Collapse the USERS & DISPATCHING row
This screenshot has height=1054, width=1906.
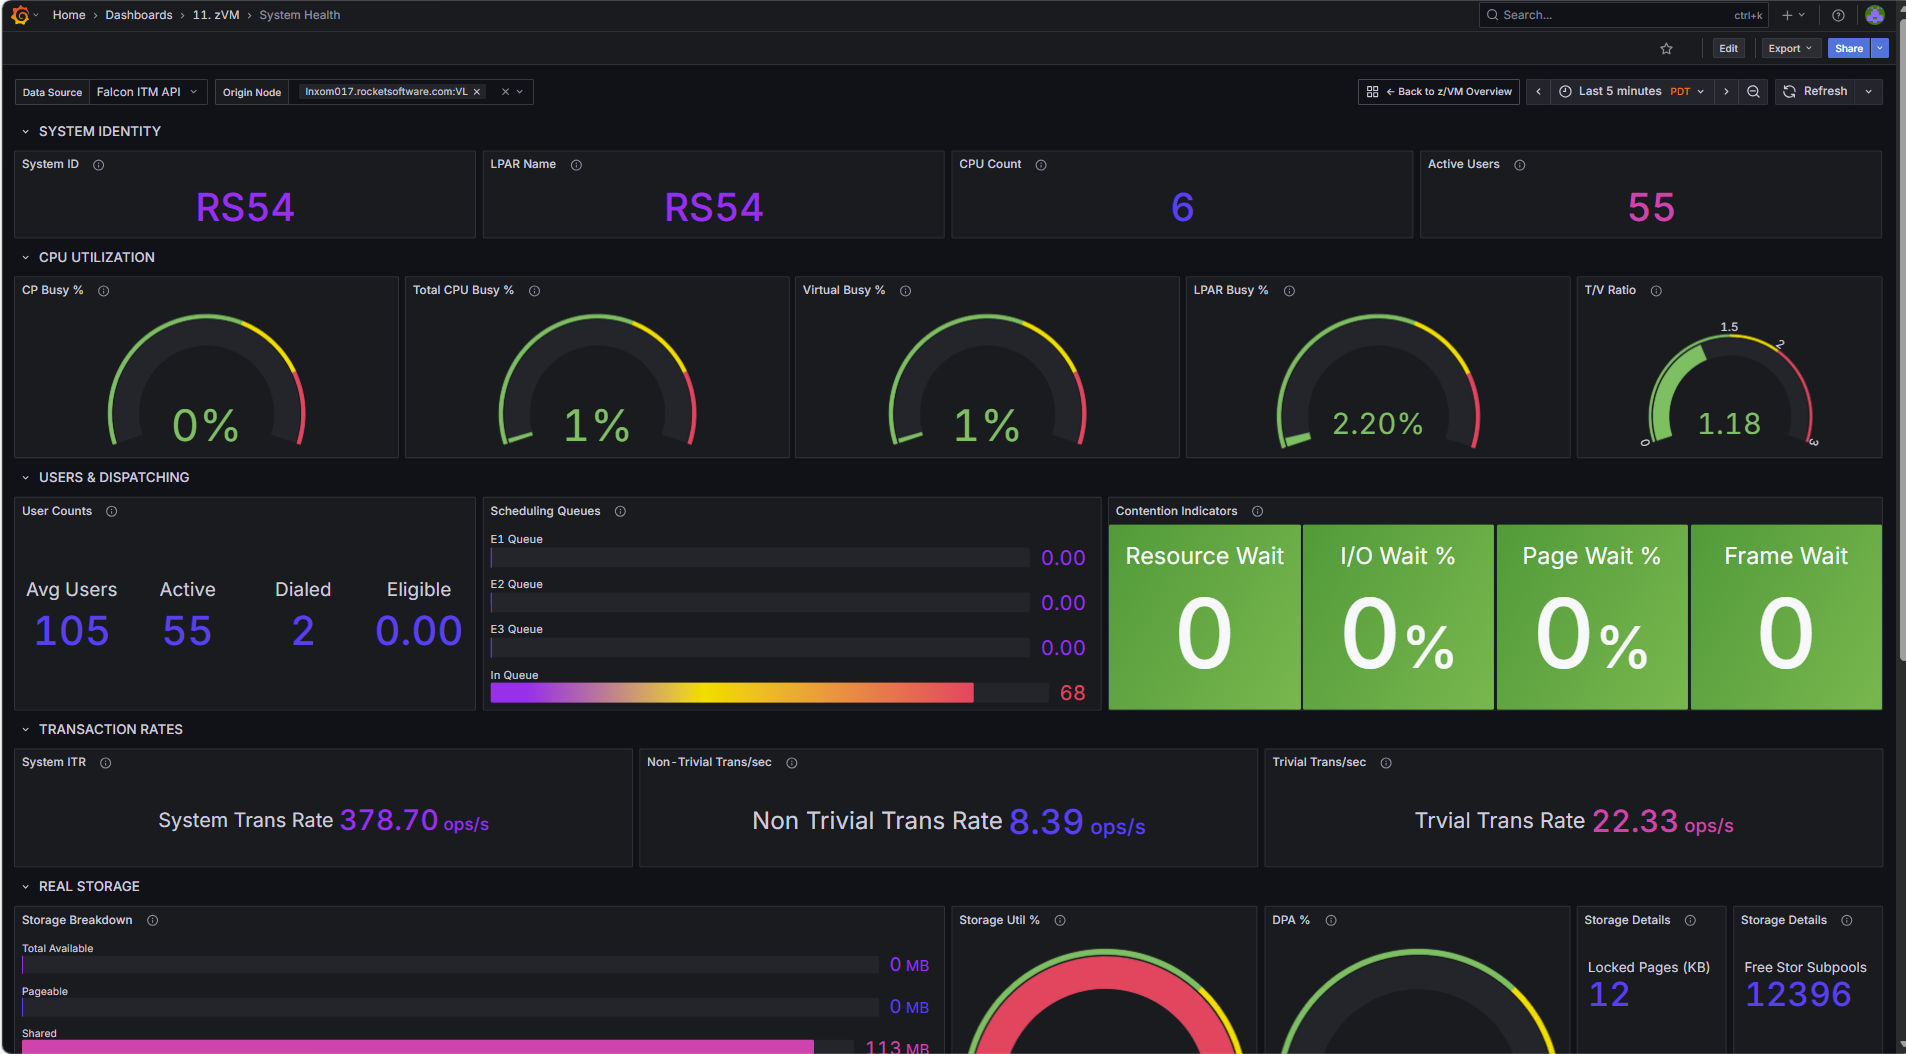pos(26,478)
